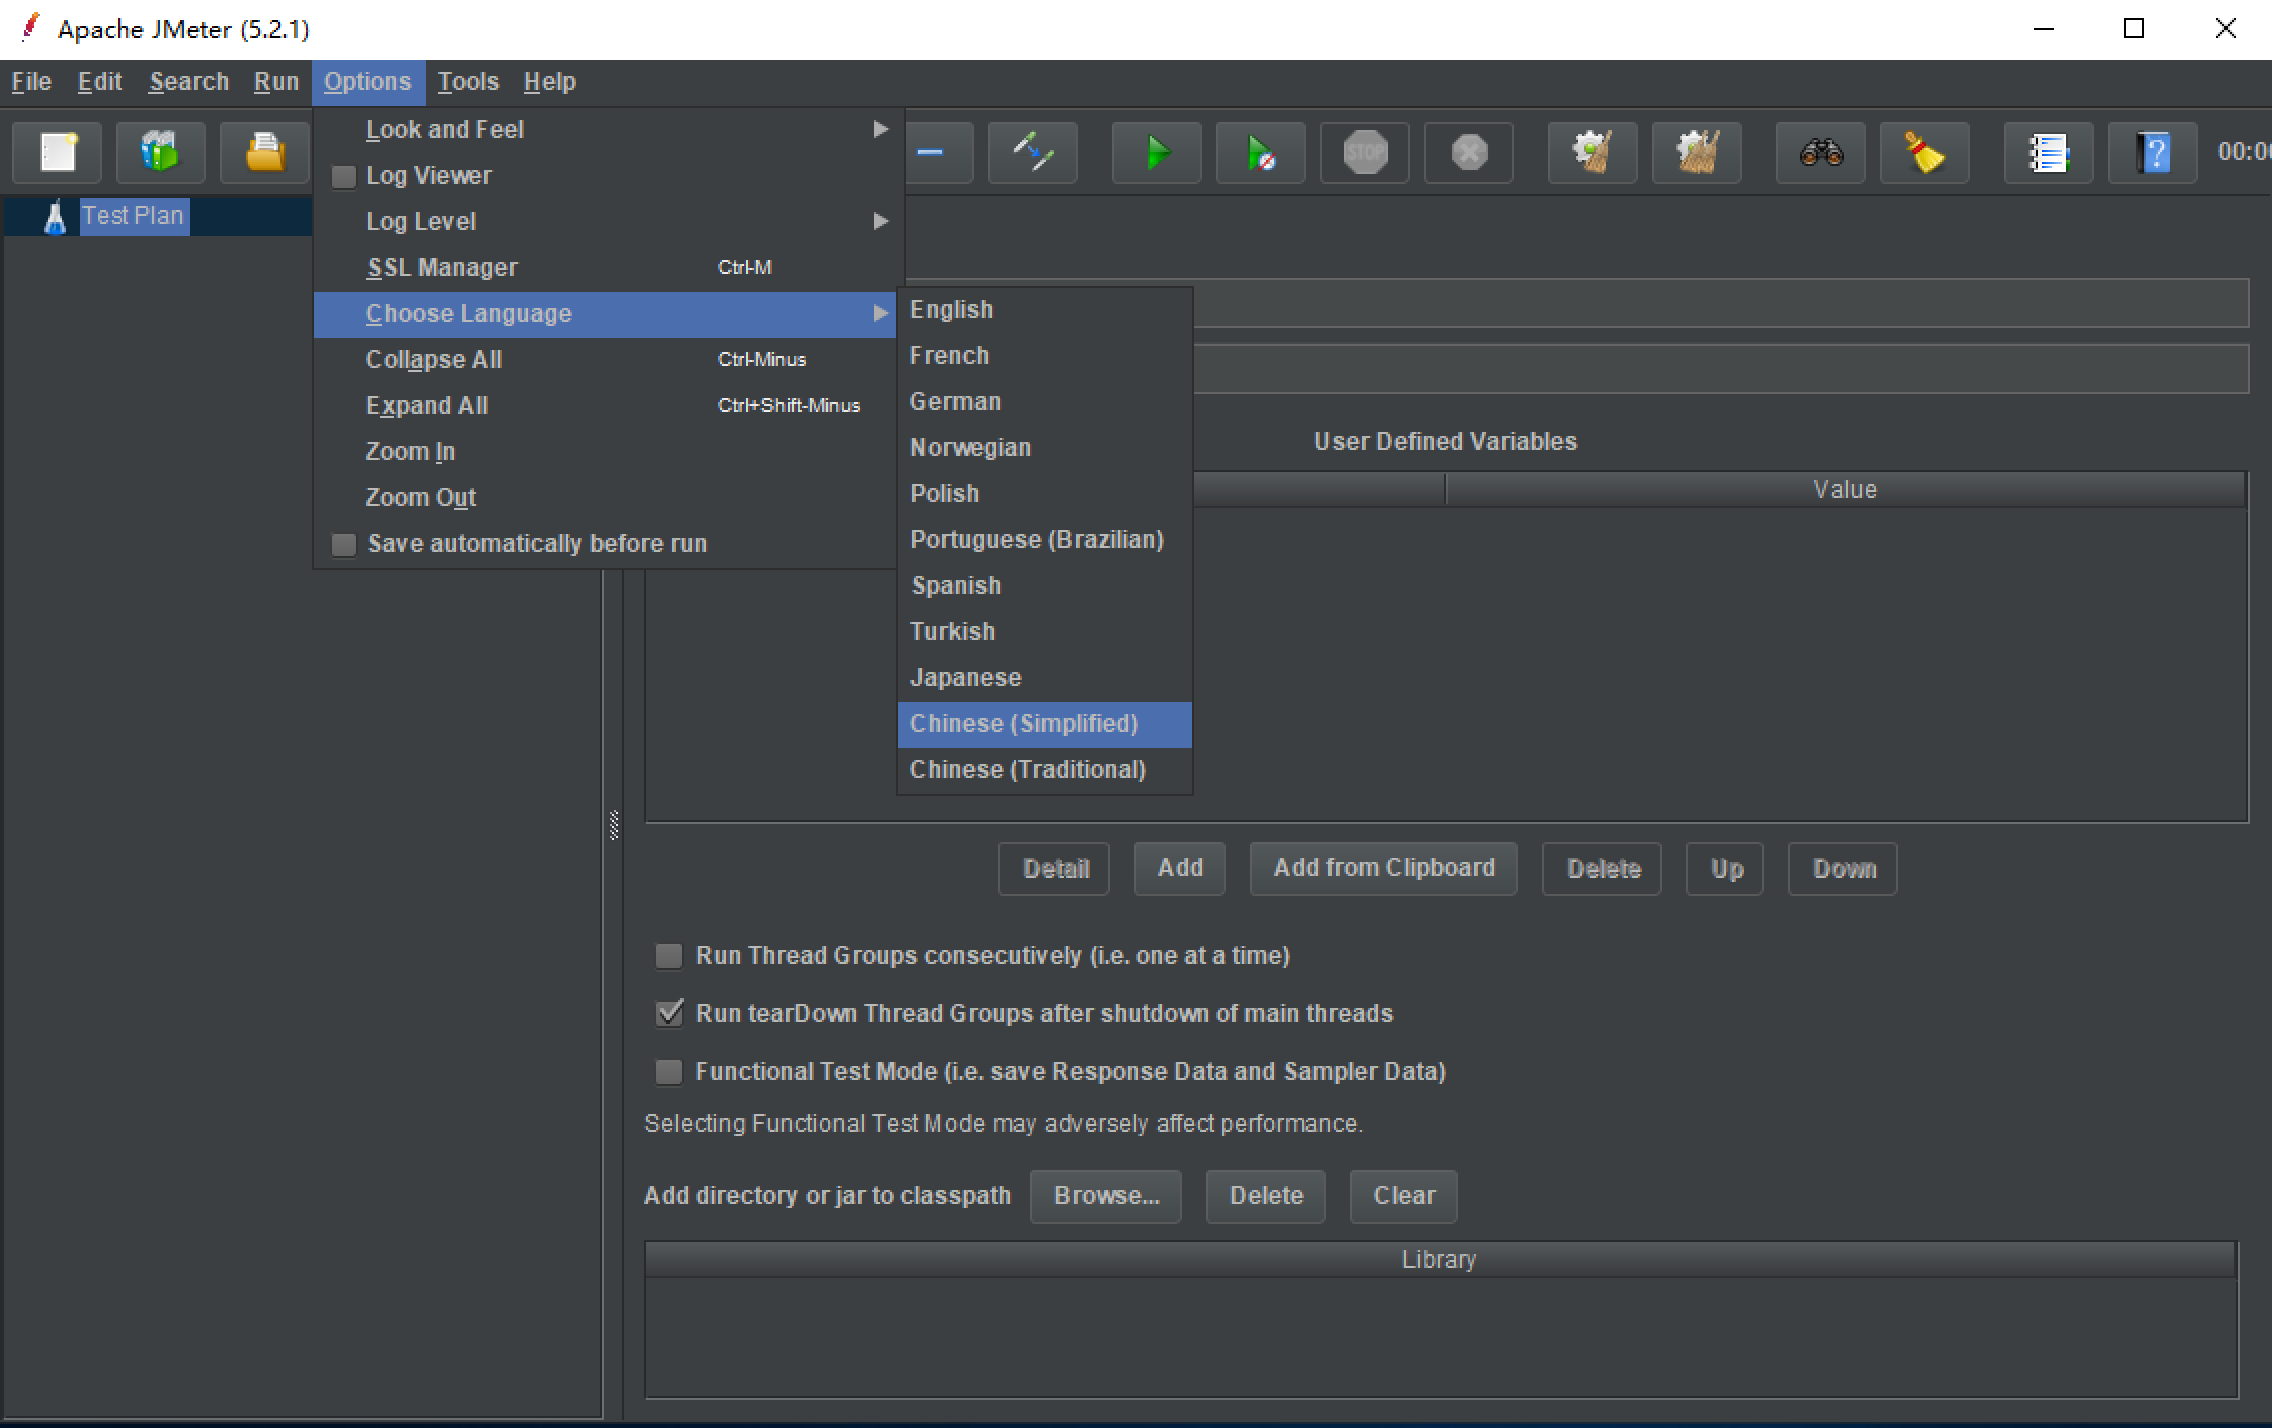Image resolution: width=2272 pixels, height=1428 pixels.
Task: Click the Function Helper list icon
Action: [2048, 153]
